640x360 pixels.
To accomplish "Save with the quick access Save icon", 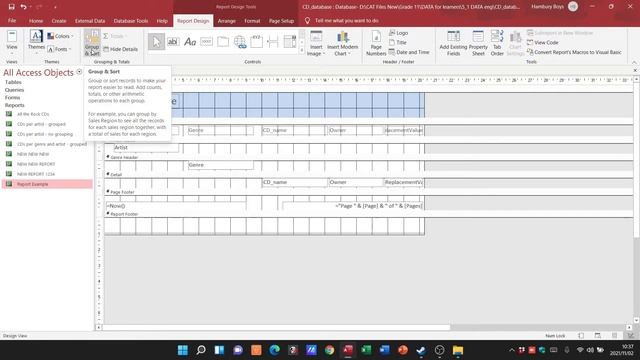I will click(x=11, y=7).
